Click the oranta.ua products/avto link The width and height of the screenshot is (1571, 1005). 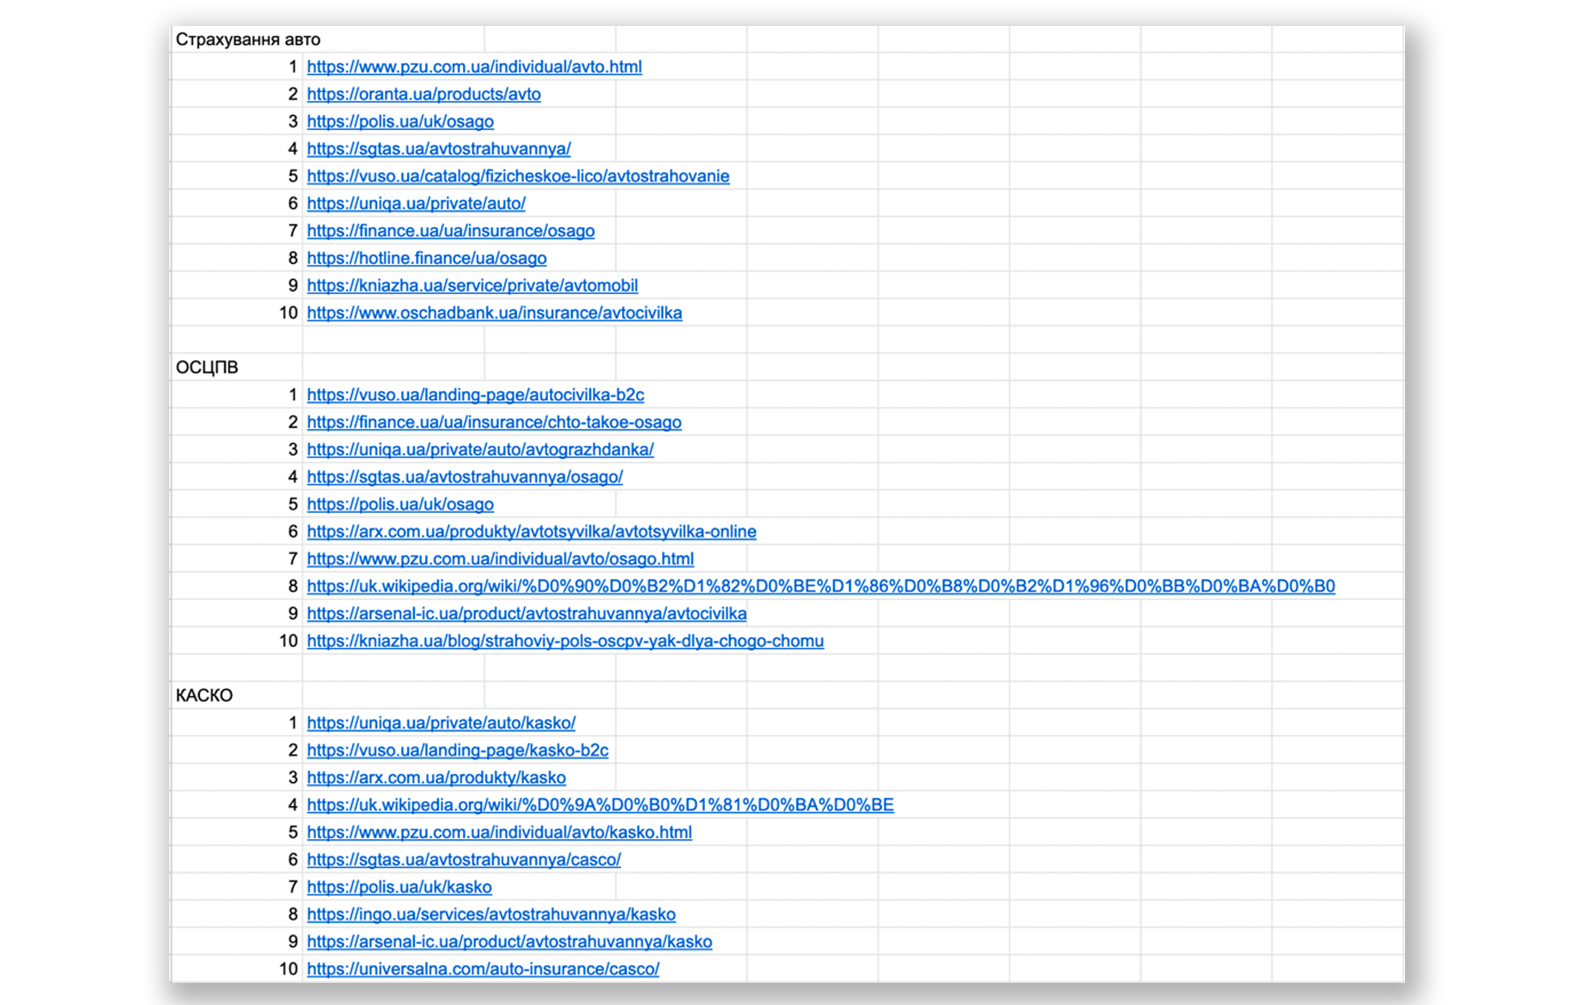(x=423, y=94)
